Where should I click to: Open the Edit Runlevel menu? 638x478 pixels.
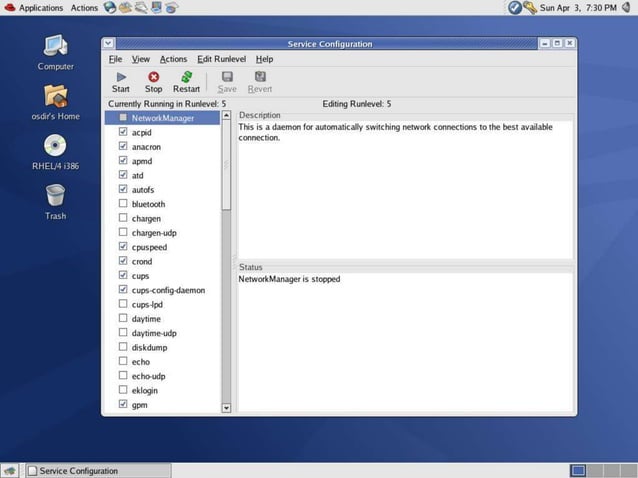pos(222,59)
